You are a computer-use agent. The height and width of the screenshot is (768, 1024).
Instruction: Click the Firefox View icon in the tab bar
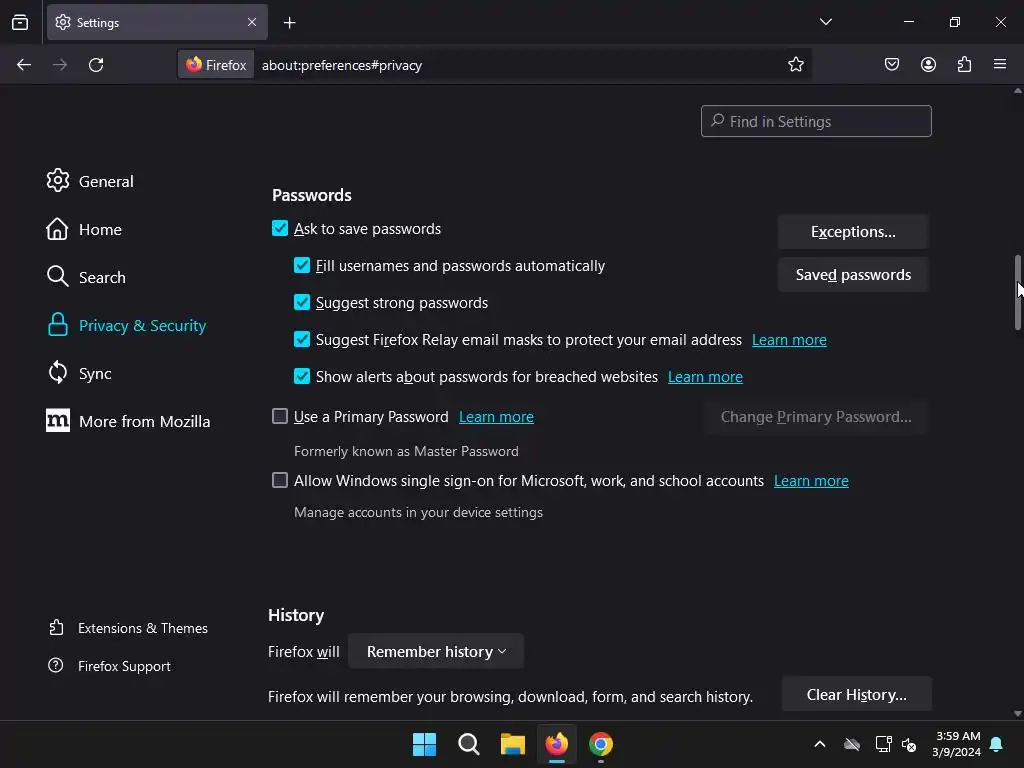click(20, 22)
